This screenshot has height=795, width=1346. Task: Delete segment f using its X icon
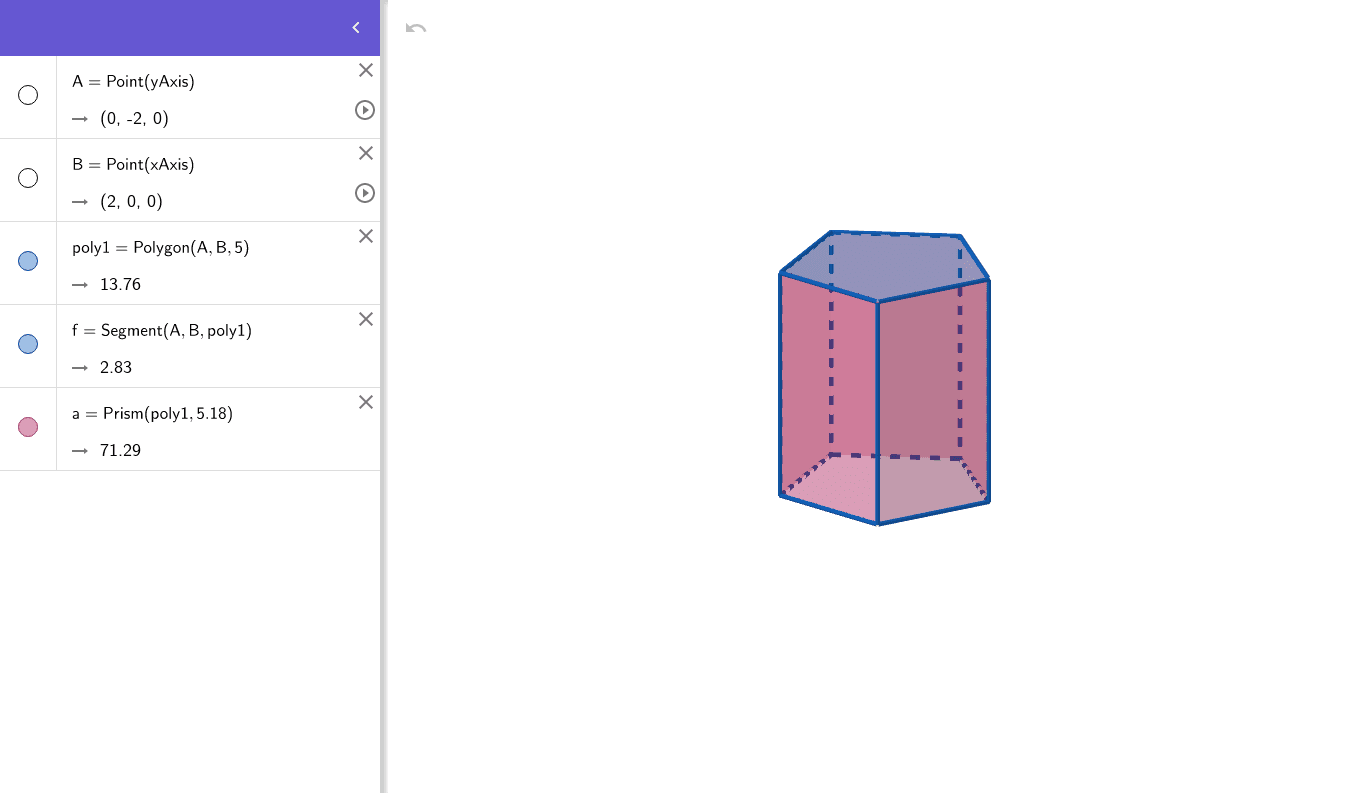coord(365,319)
